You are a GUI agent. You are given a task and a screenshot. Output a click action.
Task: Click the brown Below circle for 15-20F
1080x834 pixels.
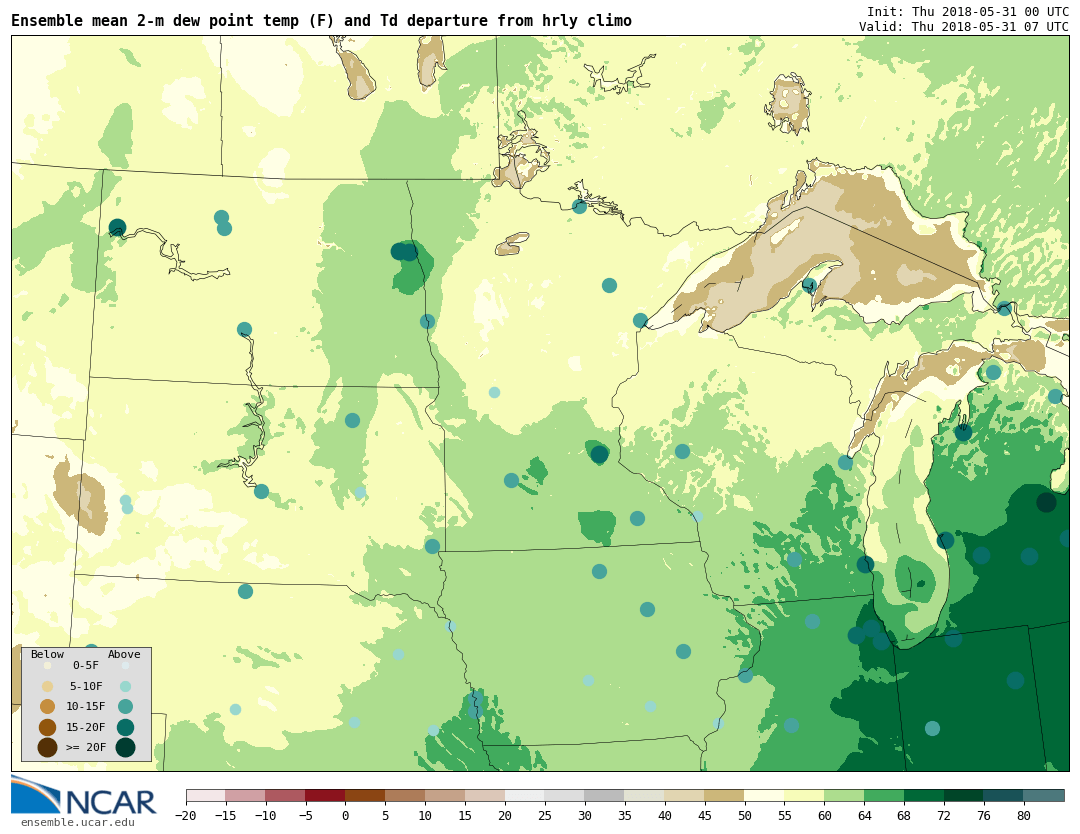coord(47,727)
